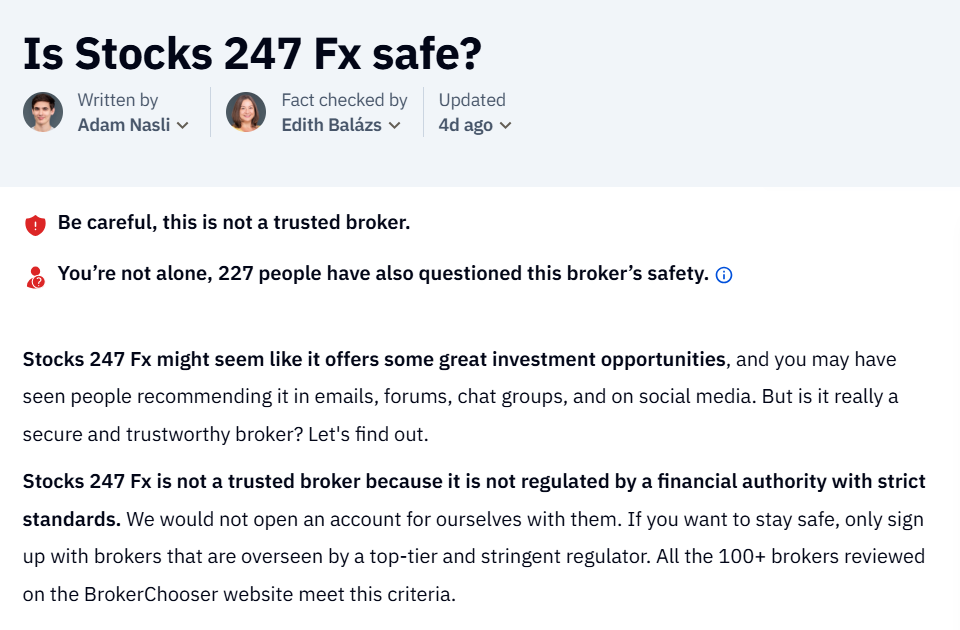
Task: Open Adam Nasli author name link
Action: pyautogui.click(x=124, y=125)
